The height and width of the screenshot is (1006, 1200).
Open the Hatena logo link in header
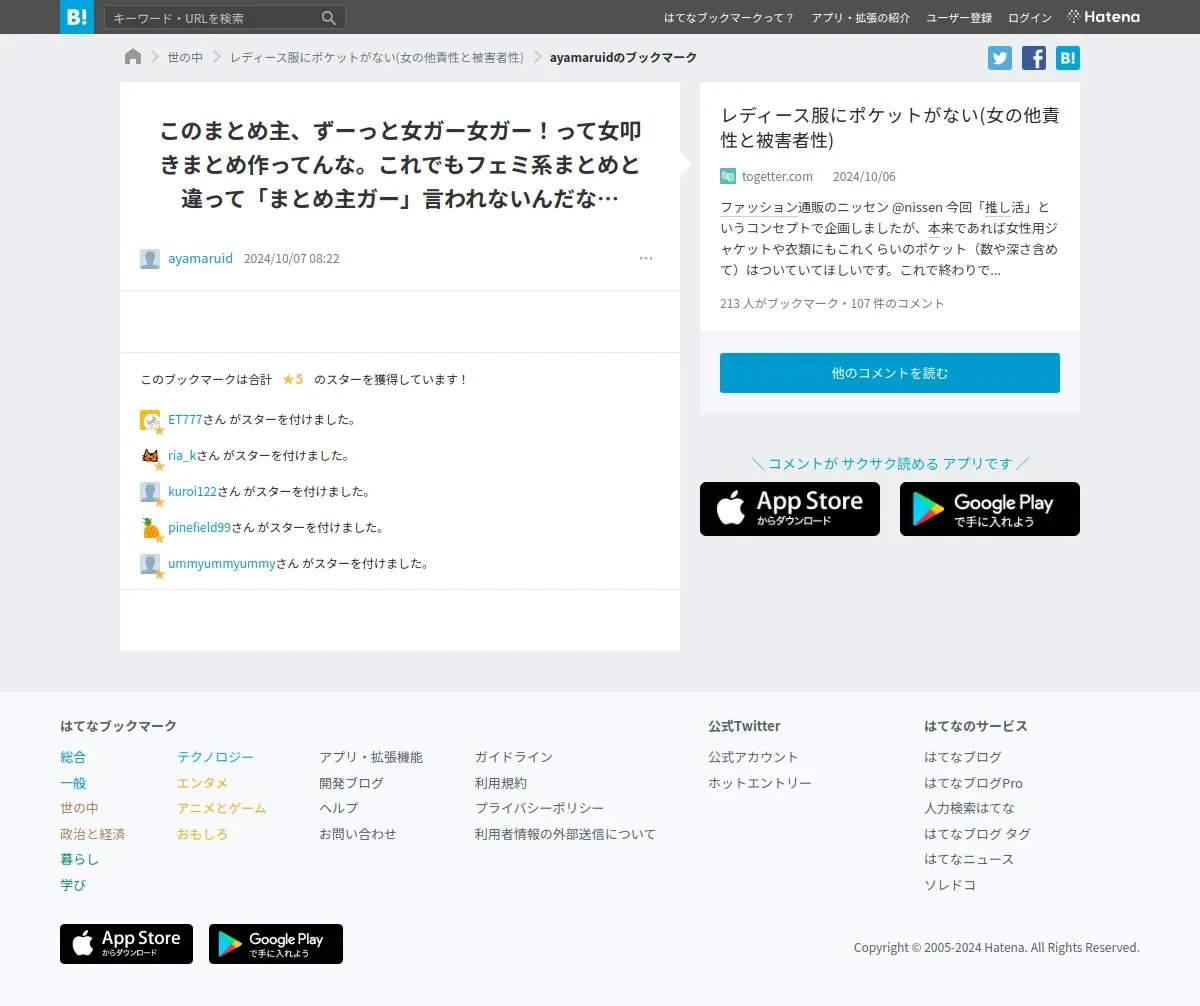coord(1104,17)
